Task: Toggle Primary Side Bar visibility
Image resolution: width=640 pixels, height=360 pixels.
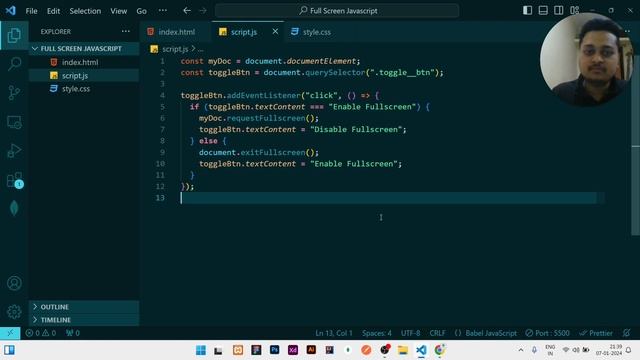Action: pyautogui.click(x=527, y=11)
